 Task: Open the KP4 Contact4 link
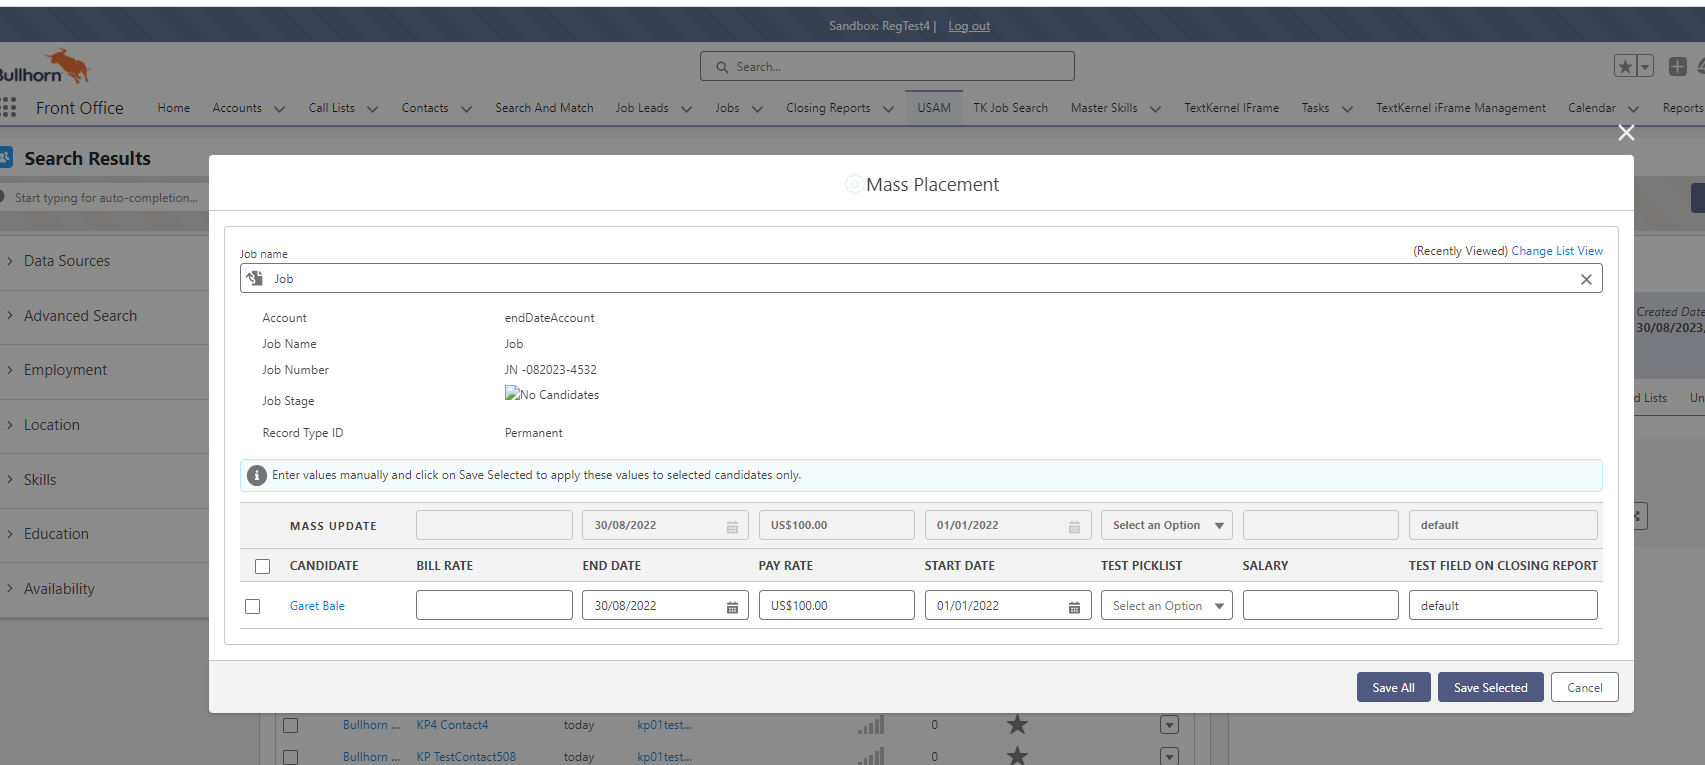point(452,725)
